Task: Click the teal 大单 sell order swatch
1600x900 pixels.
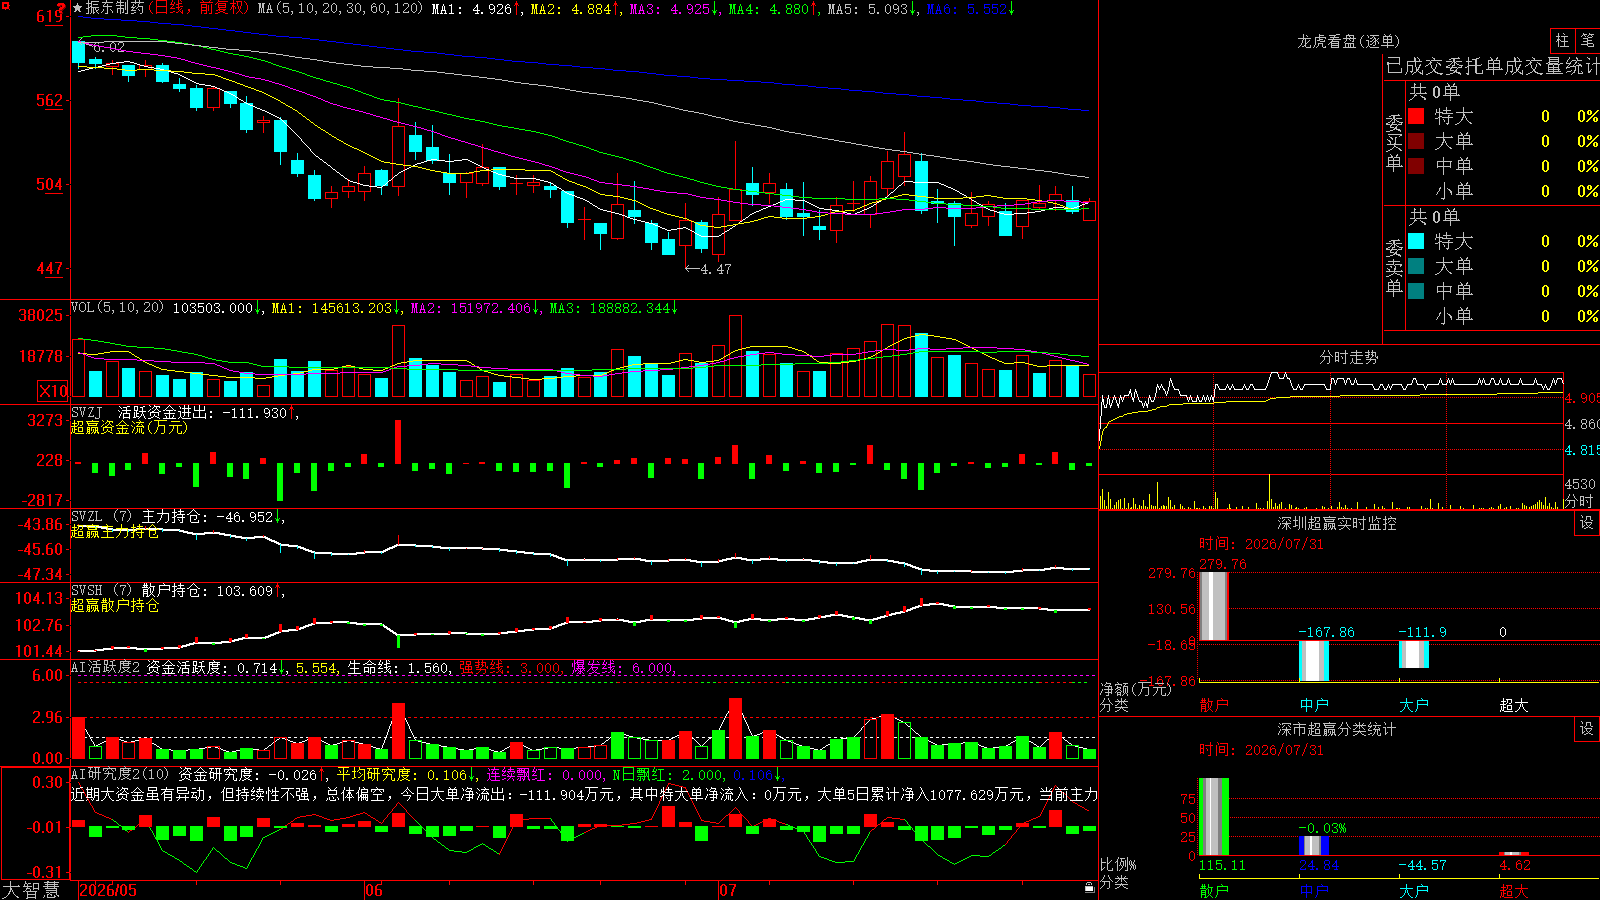Action: (1416, 266)
